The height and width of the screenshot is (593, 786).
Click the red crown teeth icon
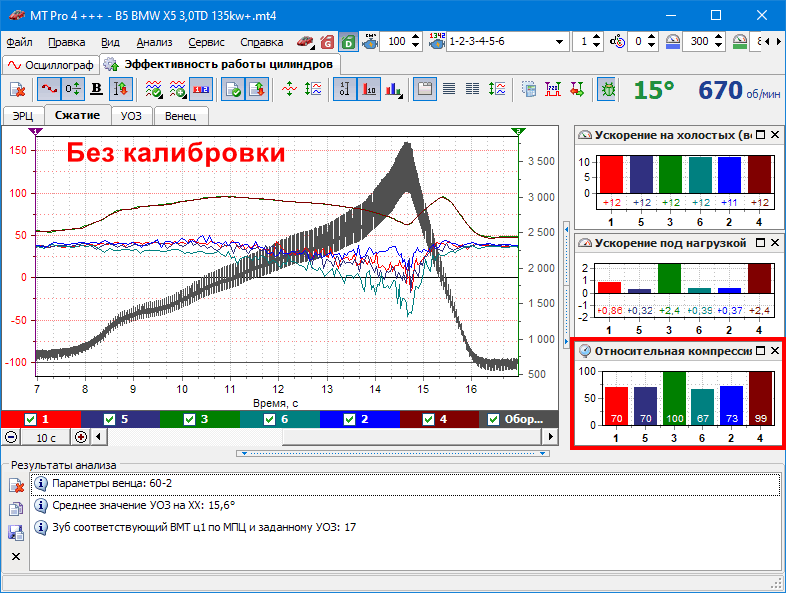pyautogui.click(x=553, y=90)
